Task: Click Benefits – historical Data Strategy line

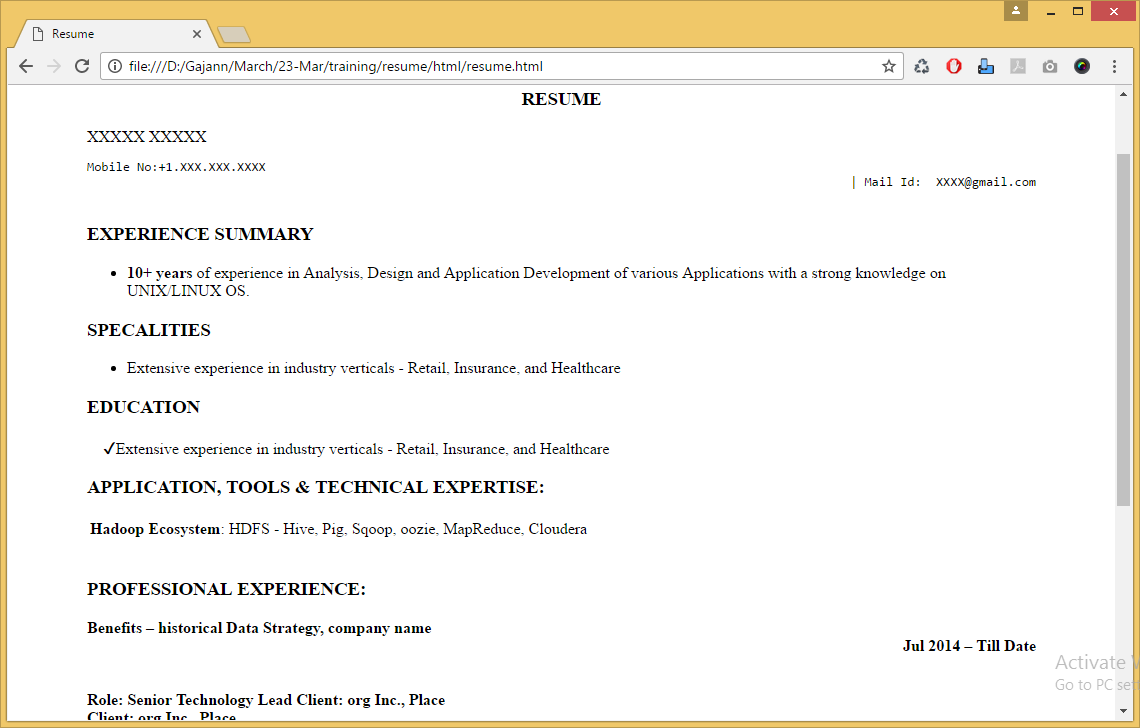Action: [x=259, y=628]
